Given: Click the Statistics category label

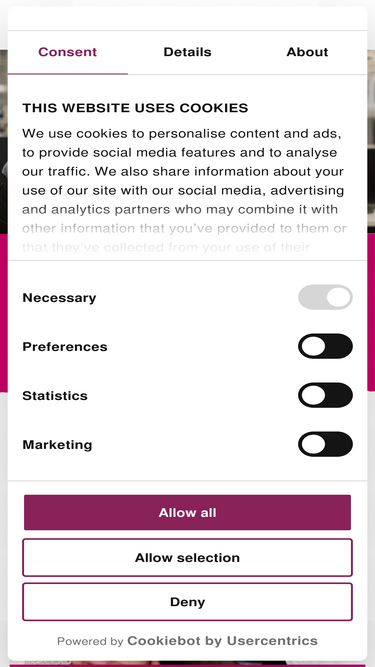Looking at the screenshot, I should tap(55, 396).
